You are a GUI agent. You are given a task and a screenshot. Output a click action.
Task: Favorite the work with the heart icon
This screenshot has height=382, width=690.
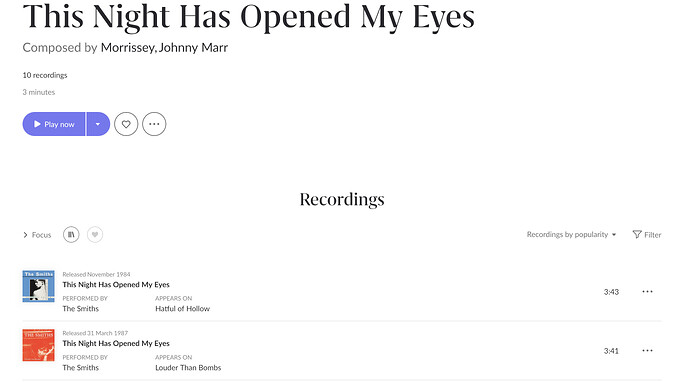pyautogui.click(x=126, y=124)
